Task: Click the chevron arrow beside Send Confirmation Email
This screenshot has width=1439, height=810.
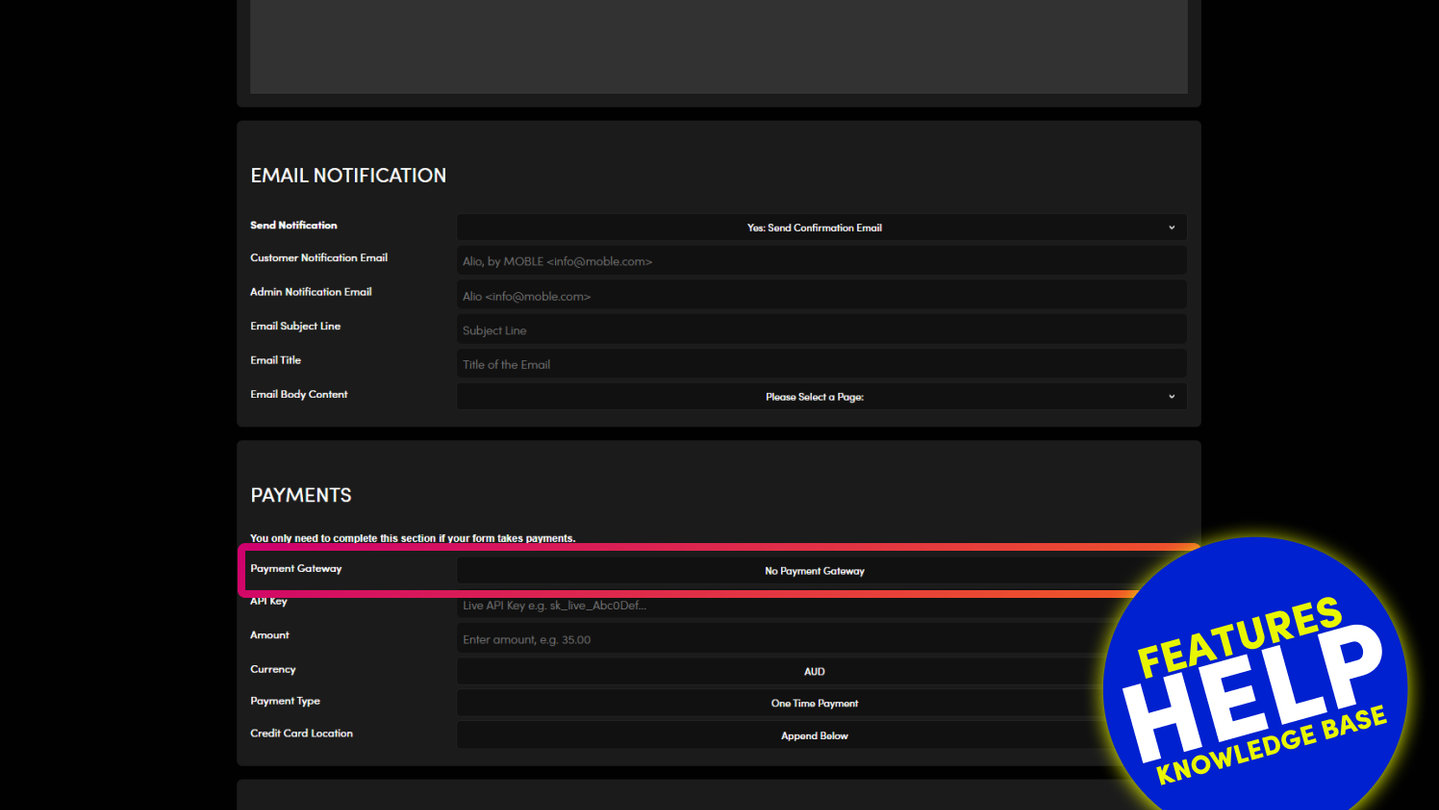Action: pyautogui.click(x=1171, y=228)
